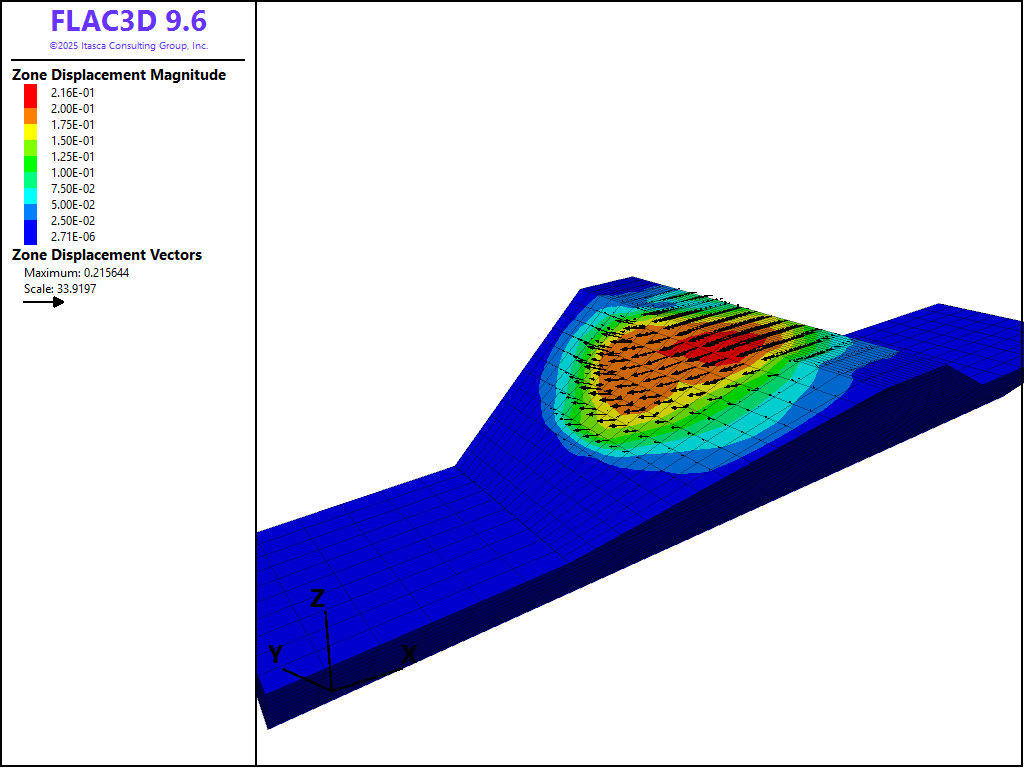The image size is (1024, 768).
Task: Click the Maximum: 0.215644 value
Action: (x=76, y=273)
